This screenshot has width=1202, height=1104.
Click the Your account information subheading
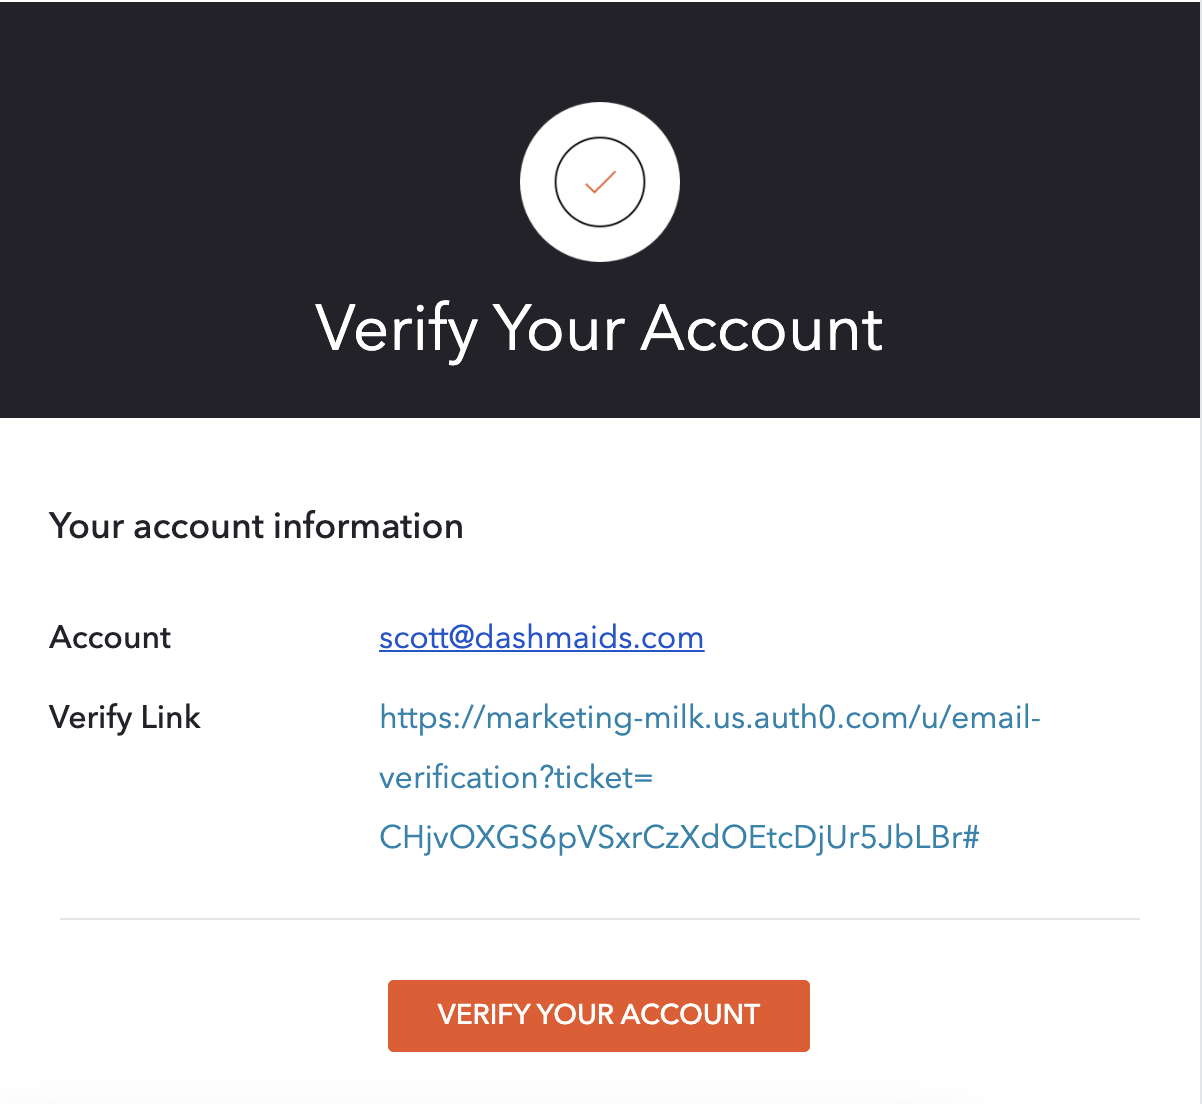(x=256, y=526)
